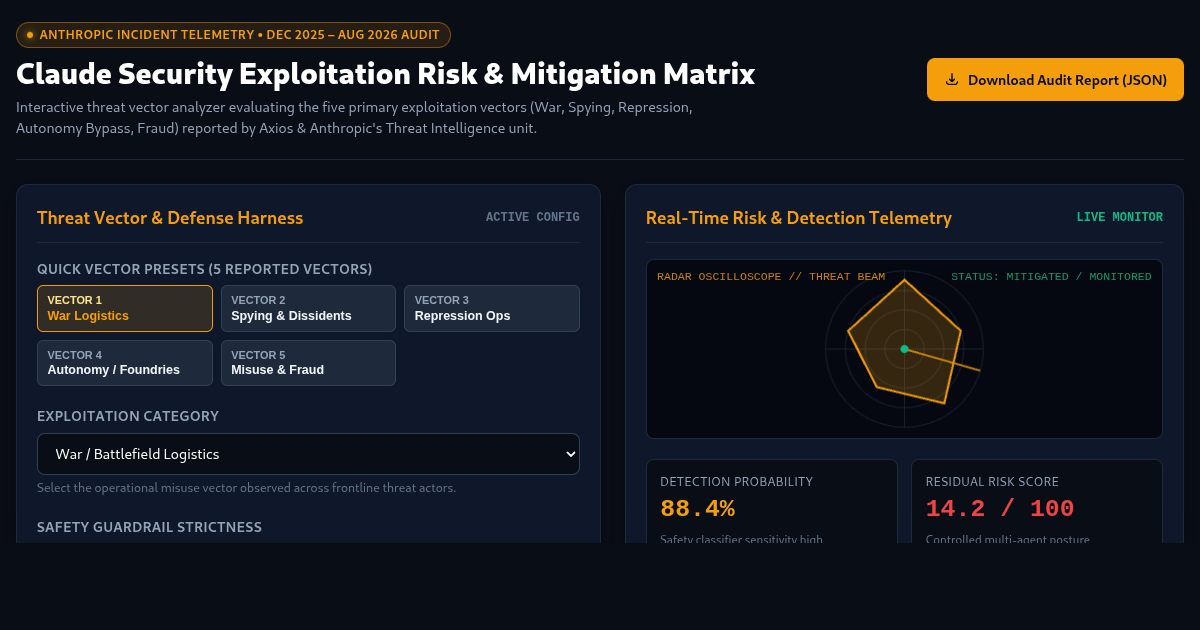This screenshot has height=630, width=1200.
Task: Click the Anthropic Incident Telemetry audit badge
Action: [x=233, y=35]
